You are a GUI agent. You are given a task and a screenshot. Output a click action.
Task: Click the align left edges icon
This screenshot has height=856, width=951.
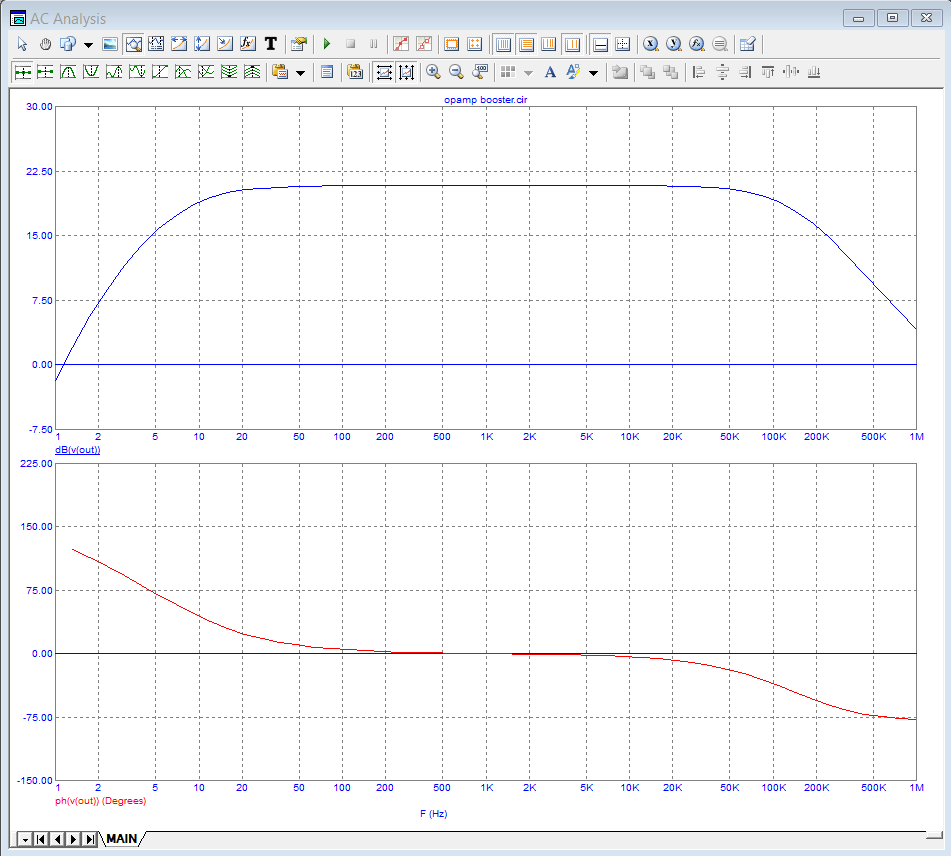click(x=699, y=72)
